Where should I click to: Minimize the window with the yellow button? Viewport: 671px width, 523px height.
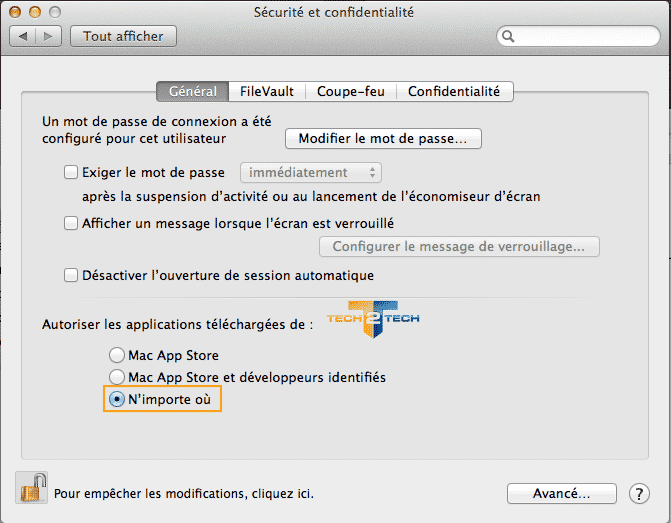36,12
